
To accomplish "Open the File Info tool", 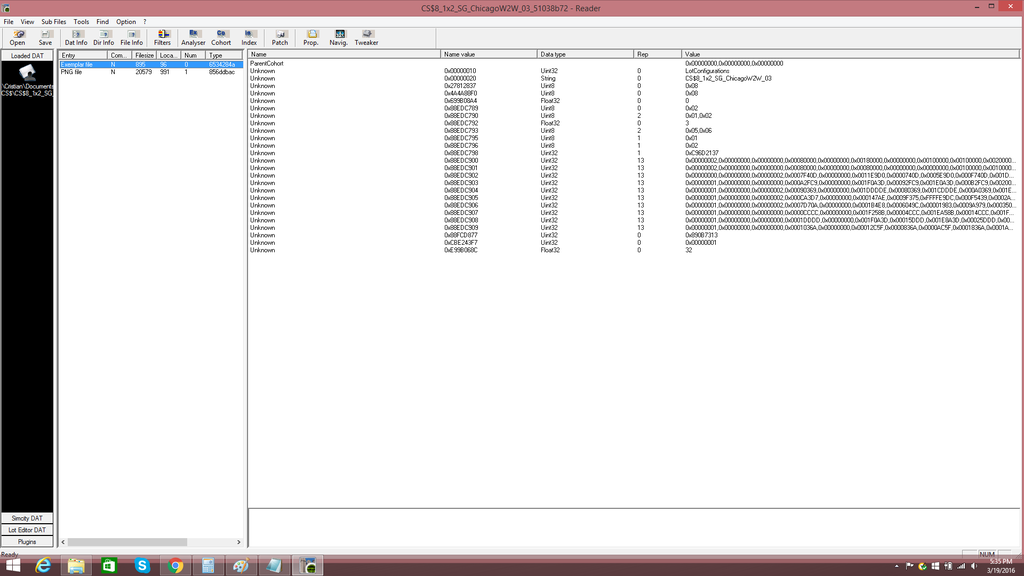I will point(131,37).
